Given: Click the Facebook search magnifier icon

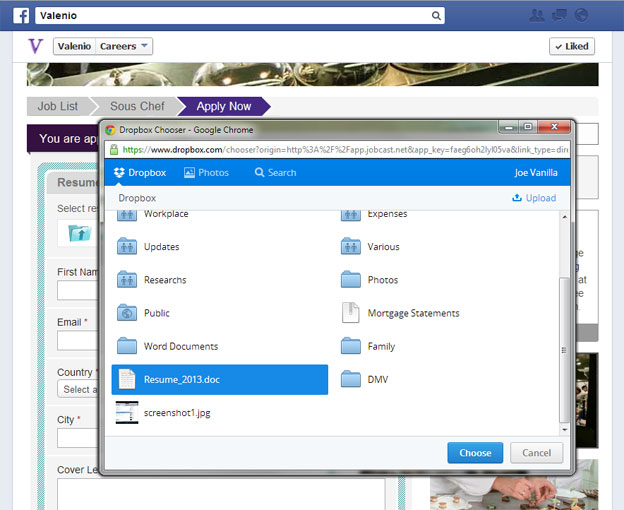Looking at the screenshot, I should click(x=436, y=16).
